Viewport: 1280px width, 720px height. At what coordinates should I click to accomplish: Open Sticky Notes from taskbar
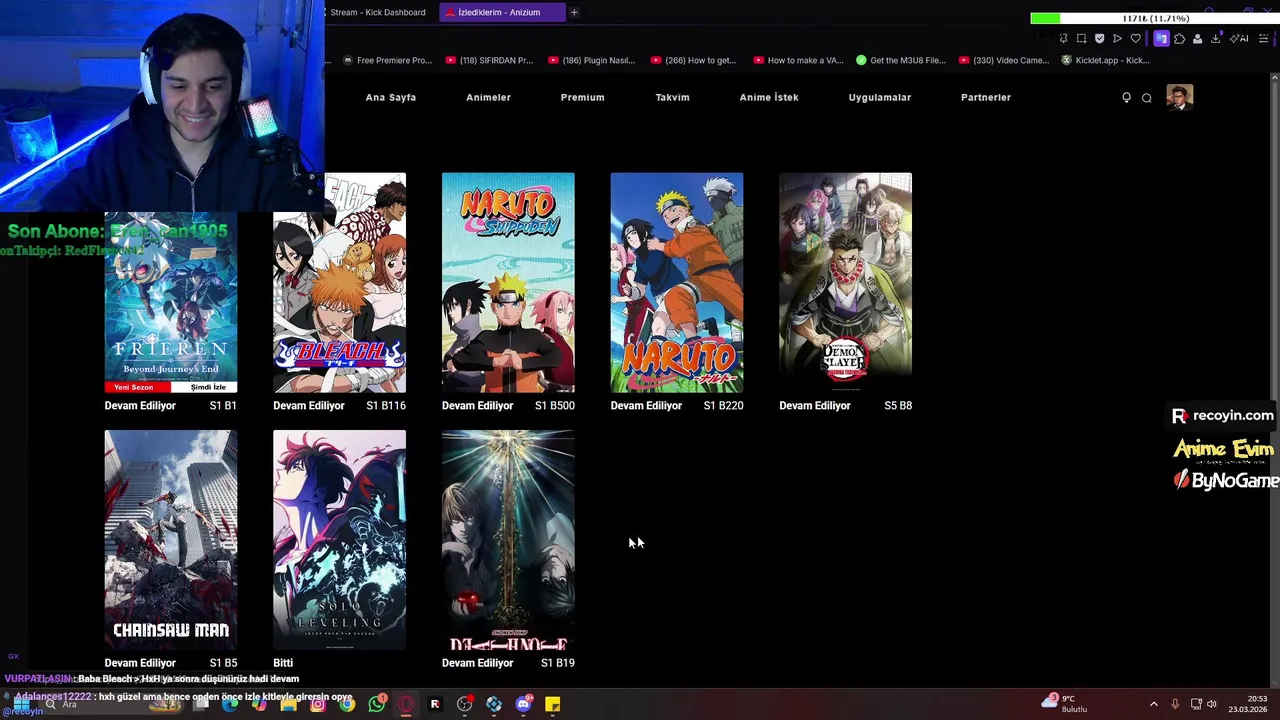coord(552,704)
